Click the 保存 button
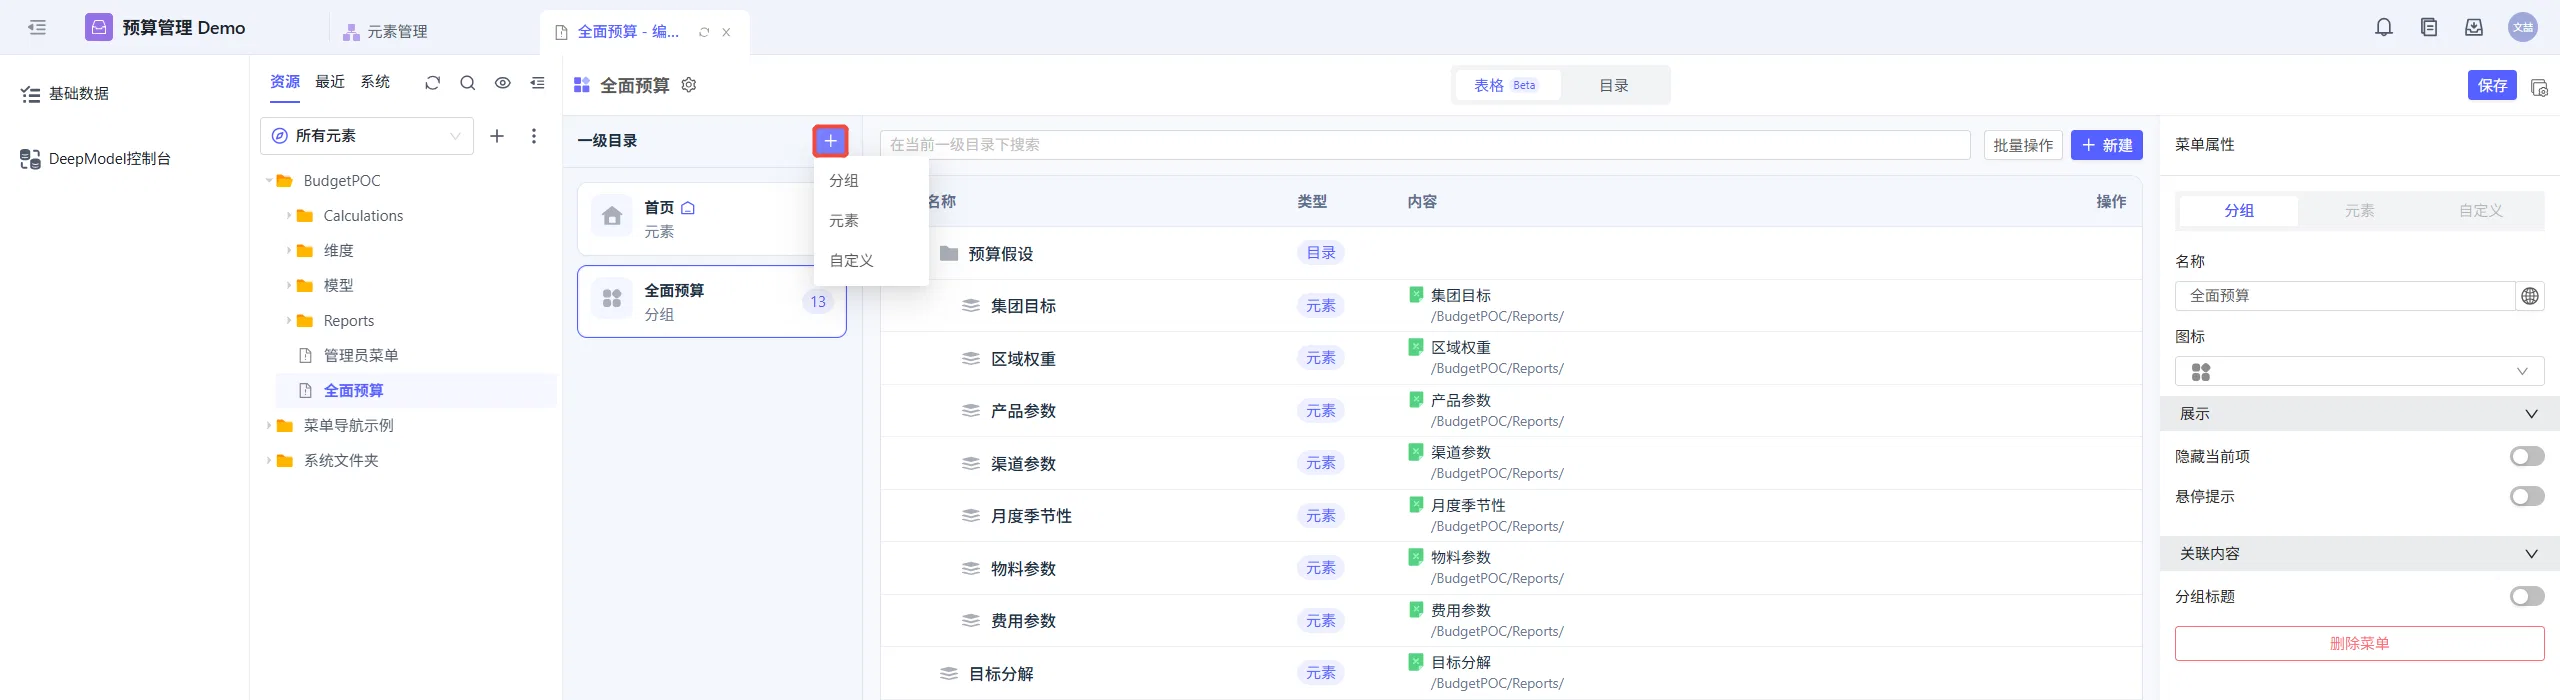 point(2491,86)
